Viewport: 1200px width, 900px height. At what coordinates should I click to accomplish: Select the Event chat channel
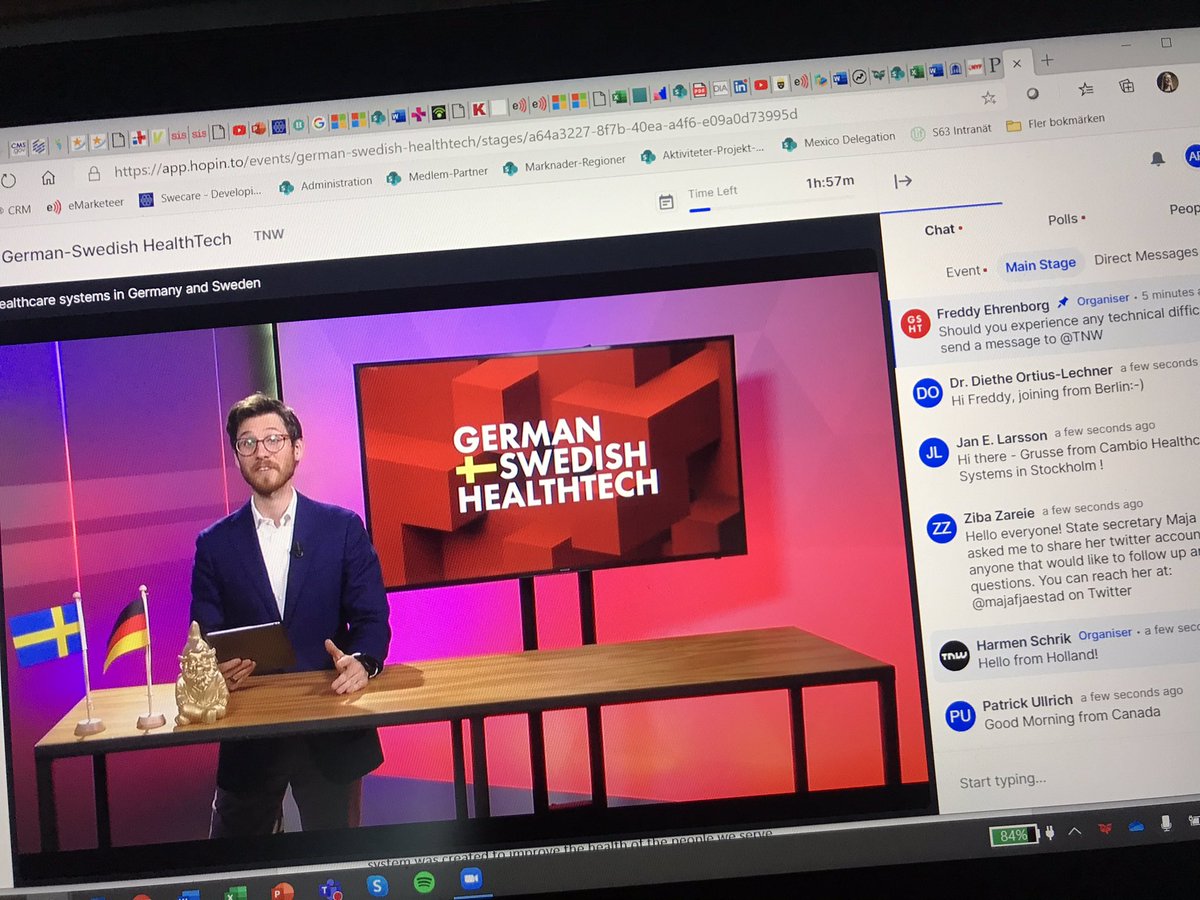pos(966,271)
